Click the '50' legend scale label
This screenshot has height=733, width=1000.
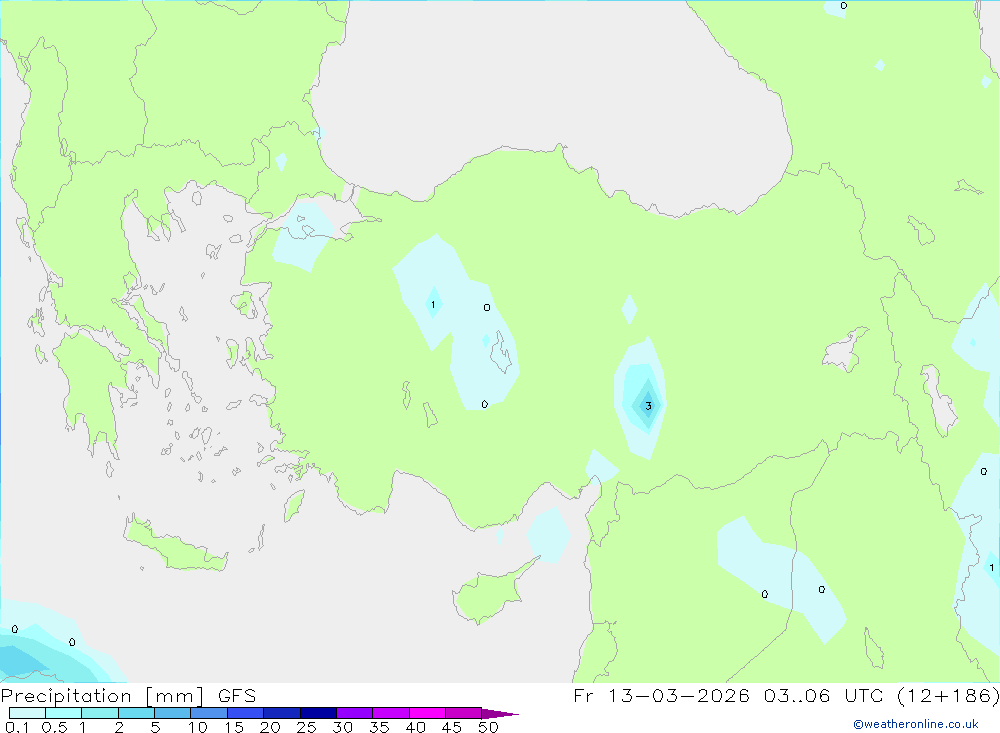click(488, 727)
